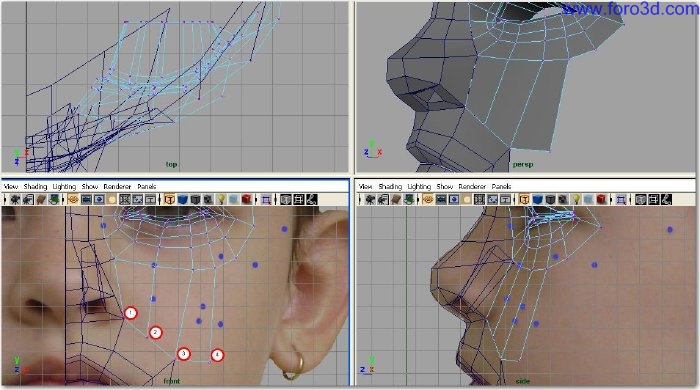
Task: Toggle X-Ray Active Components icon in side panel
Action: pos(654,199)
